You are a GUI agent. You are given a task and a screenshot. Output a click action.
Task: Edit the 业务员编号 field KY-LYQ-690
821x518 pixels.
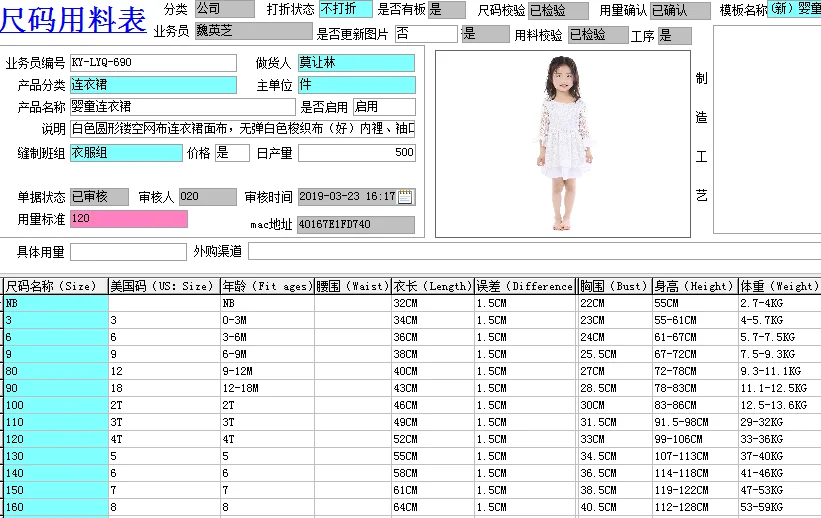pos(153,63)
